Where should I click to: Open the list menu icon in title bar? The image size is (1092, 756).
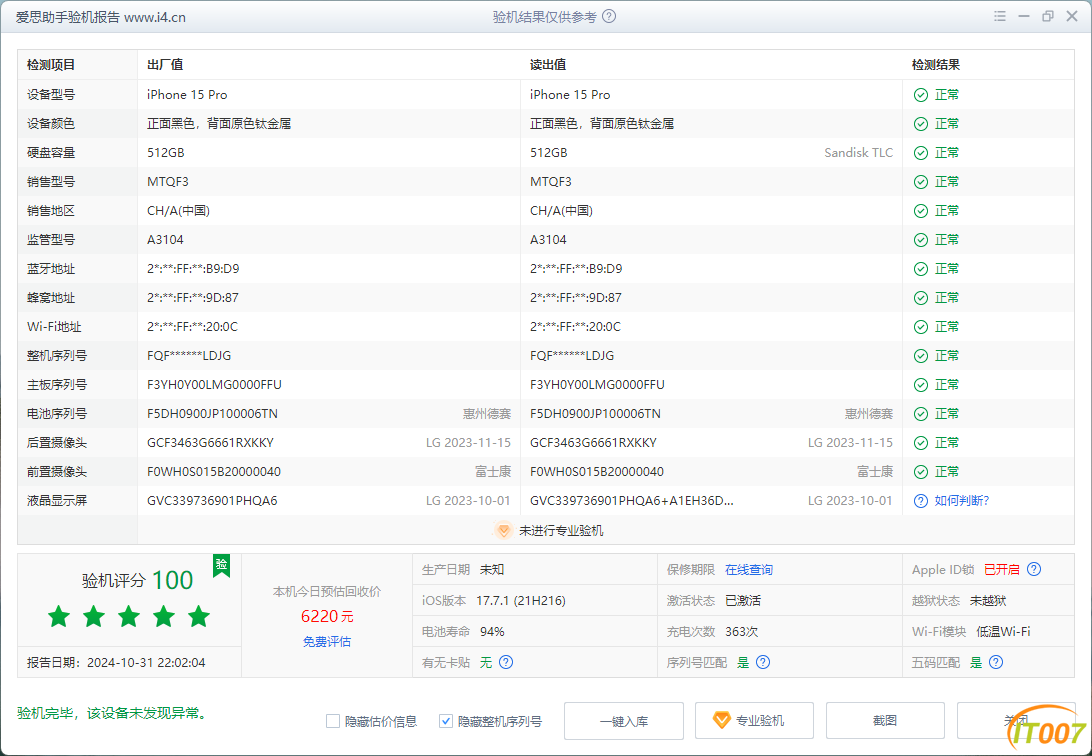coord(1000,16)
